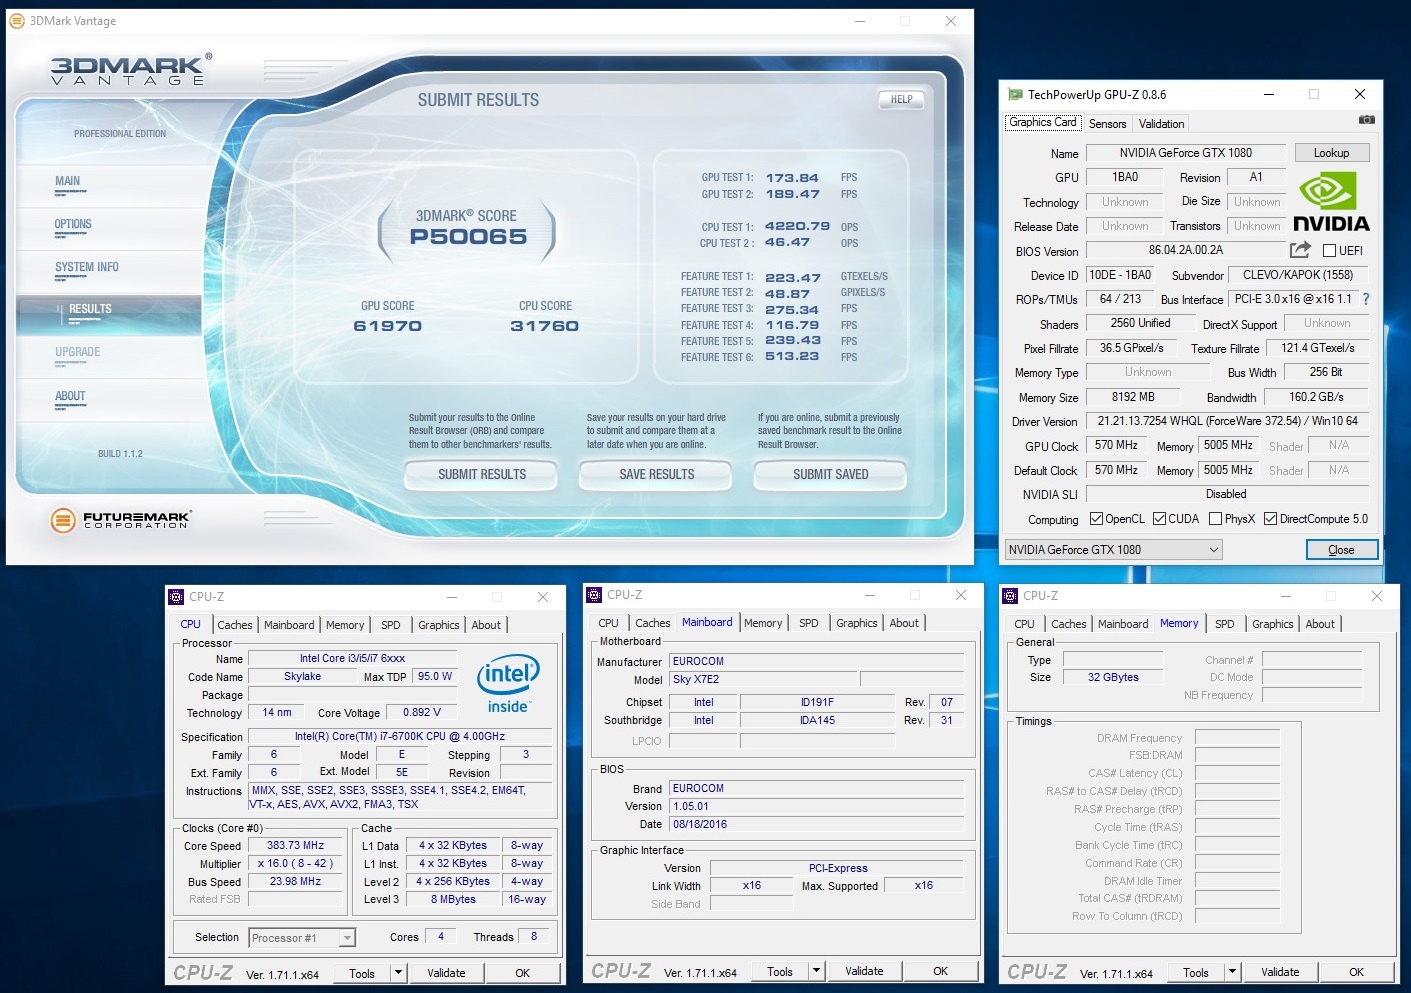Click the NVIDIA logo in GPU-Z
Screen dimensions: 1411x993
[1330, 203]
